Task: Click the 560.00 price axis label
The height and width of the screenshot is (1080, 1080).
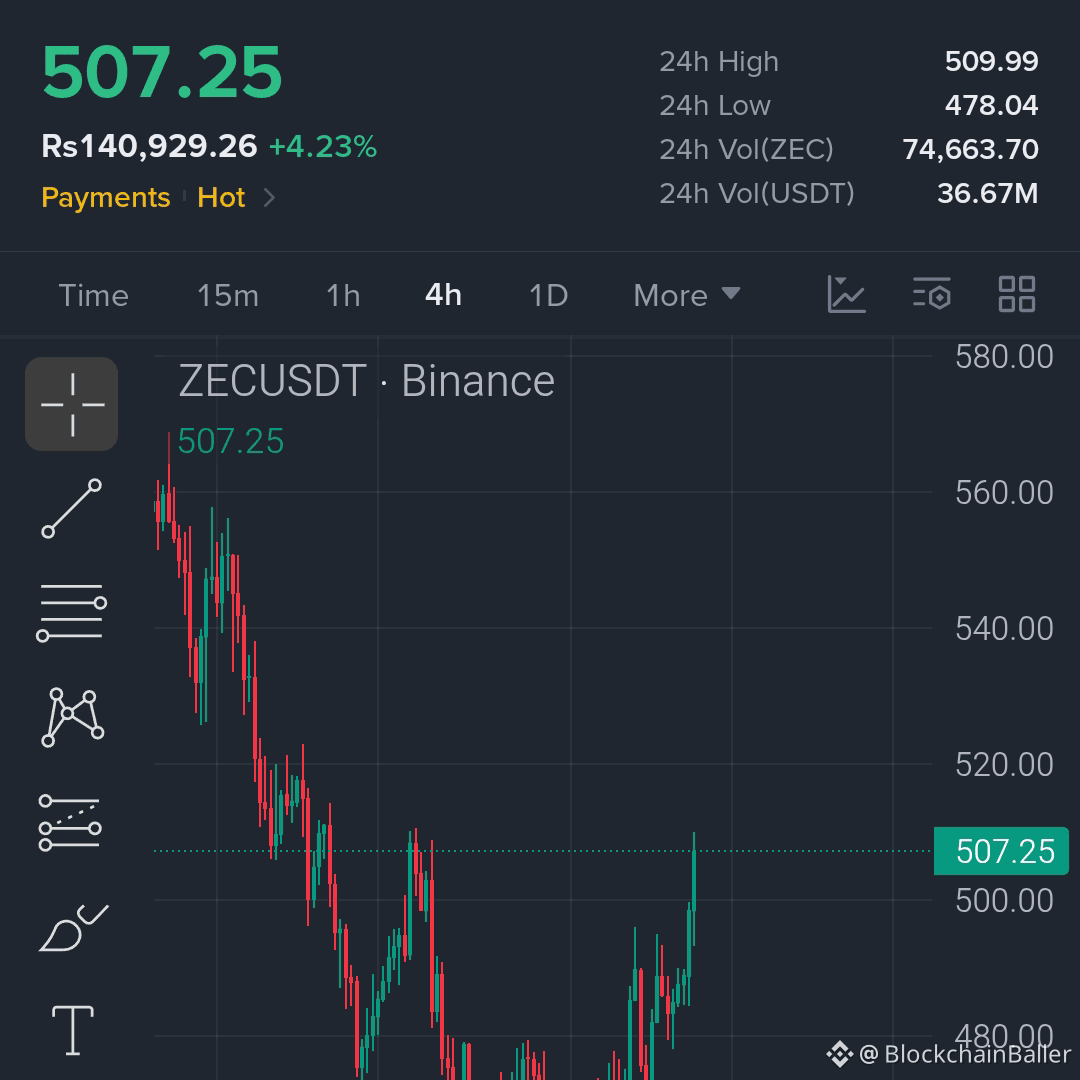Action: click(x=1004, y=492)
